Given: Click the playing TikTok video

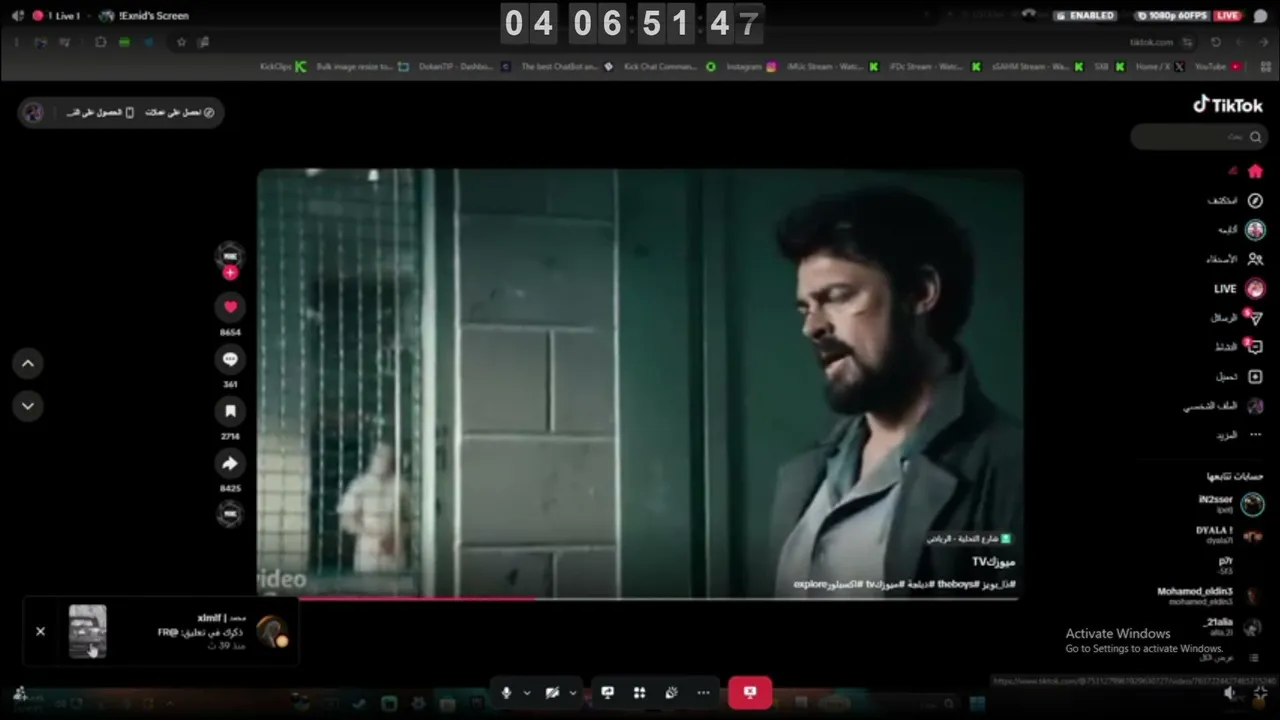Looking at the screenshot, I should [x=639, y=383].
